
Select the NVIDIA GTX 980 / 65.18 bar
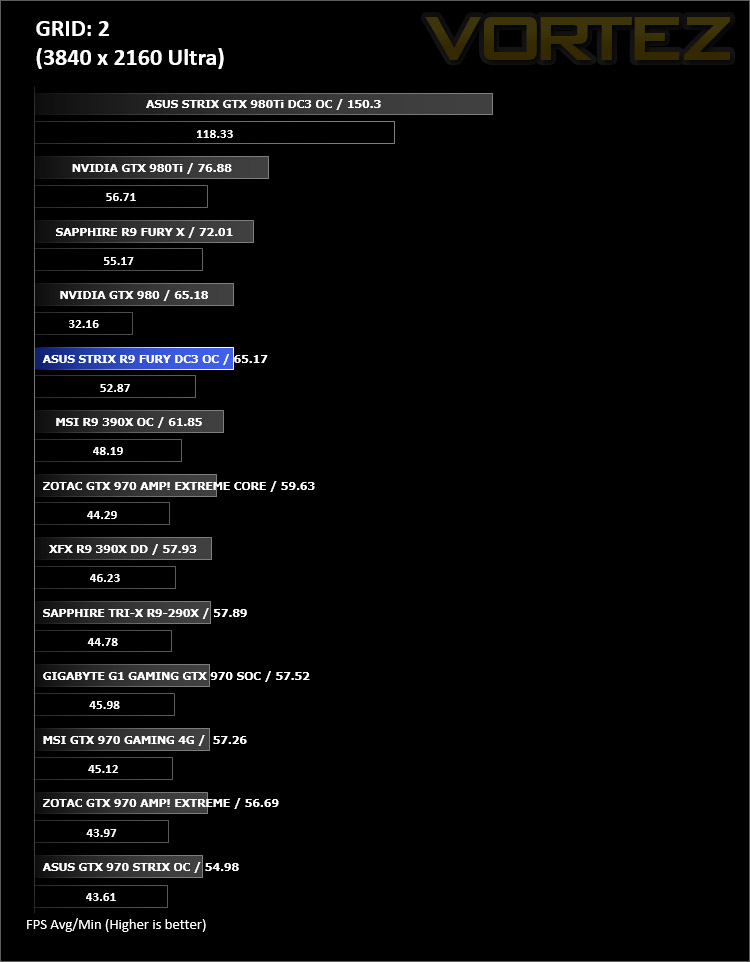click(134, 294)
